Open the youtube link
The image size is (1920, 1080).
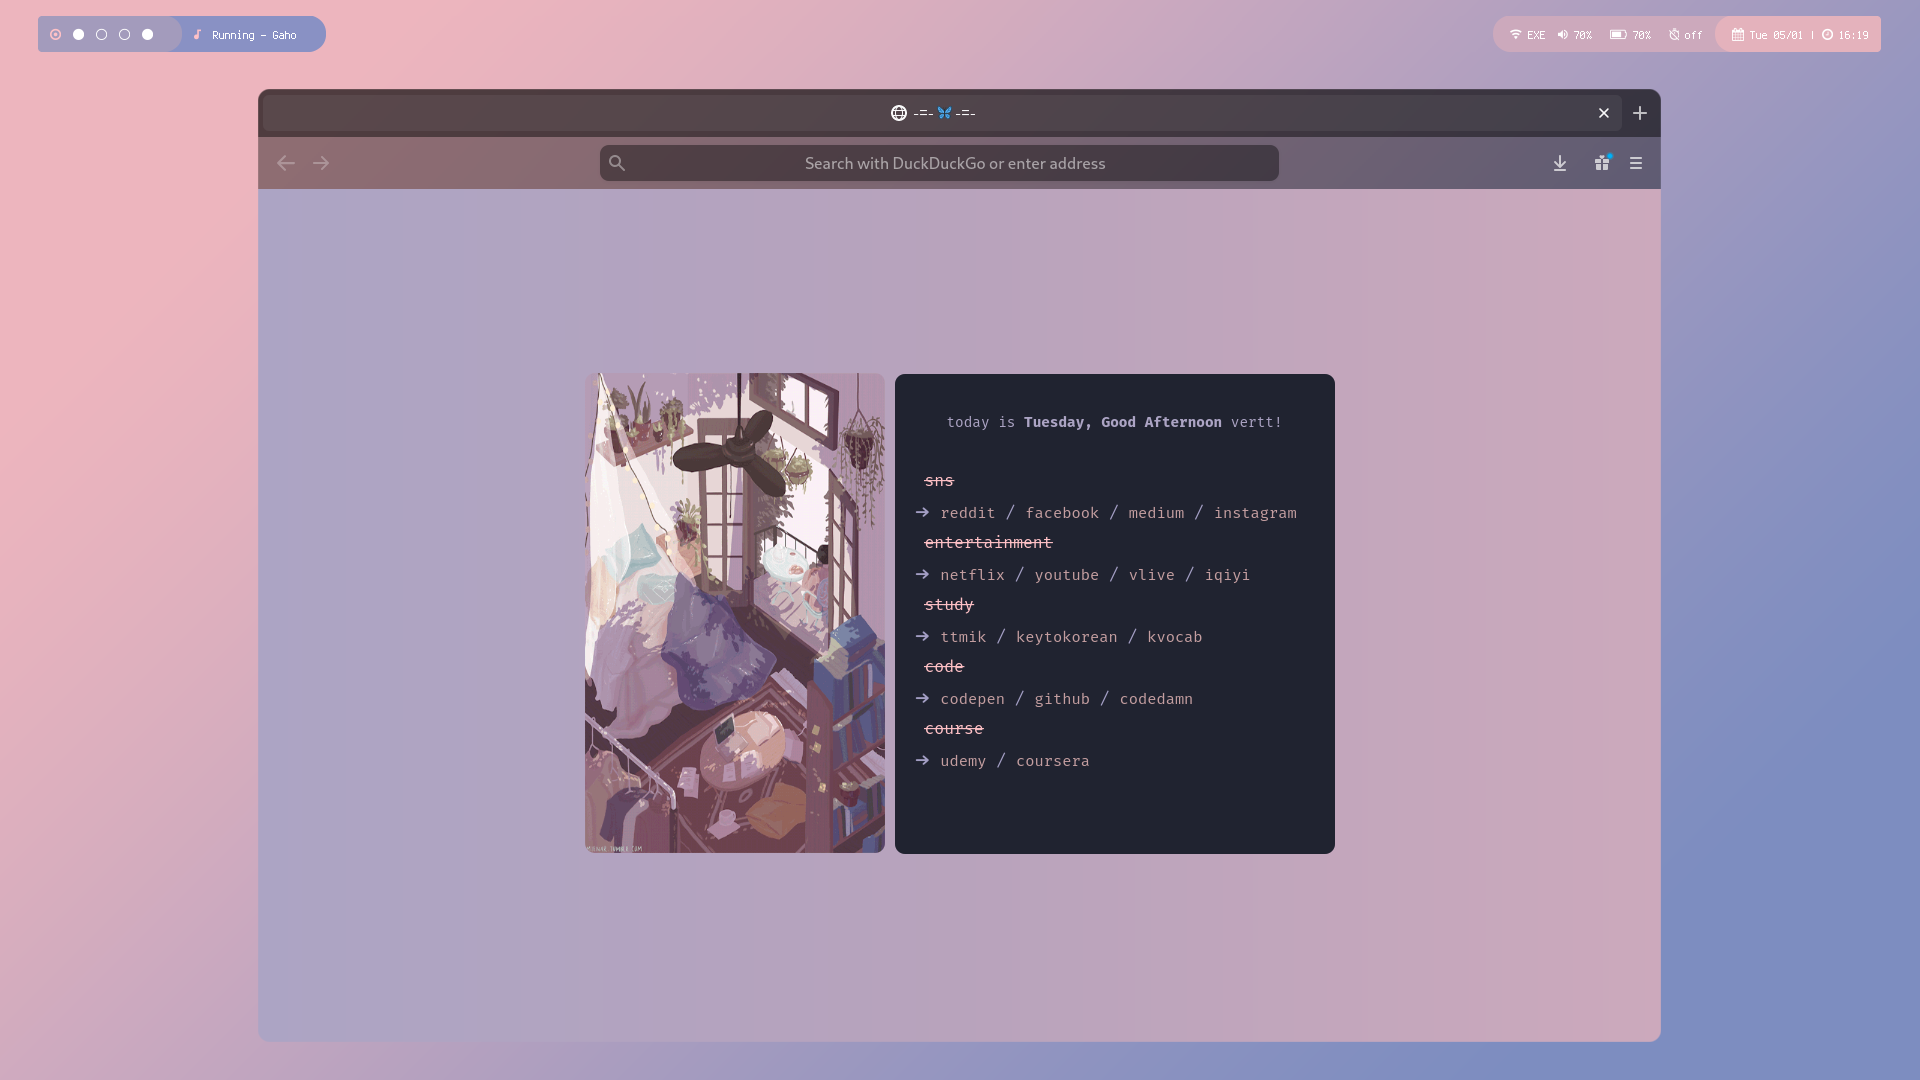point(1066,575)
